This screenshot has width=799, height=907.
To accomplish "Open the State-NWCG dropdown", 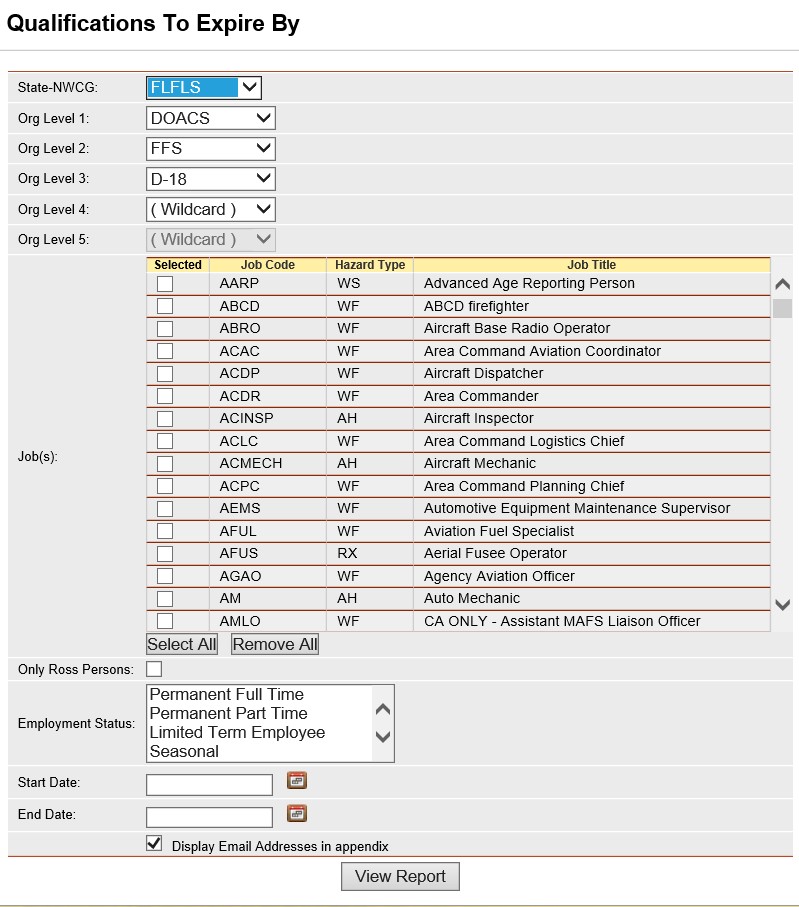I will (x=204, y=87).
